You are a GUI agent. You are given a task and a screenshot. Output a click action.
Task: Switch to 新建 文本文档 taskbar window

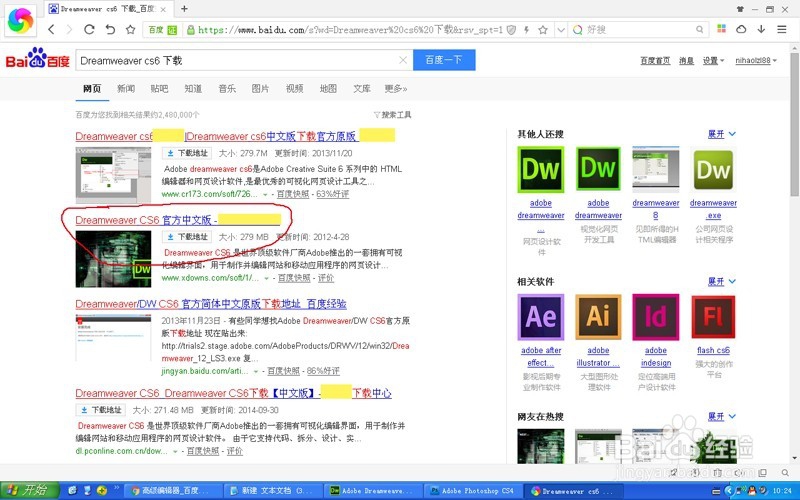273,491
